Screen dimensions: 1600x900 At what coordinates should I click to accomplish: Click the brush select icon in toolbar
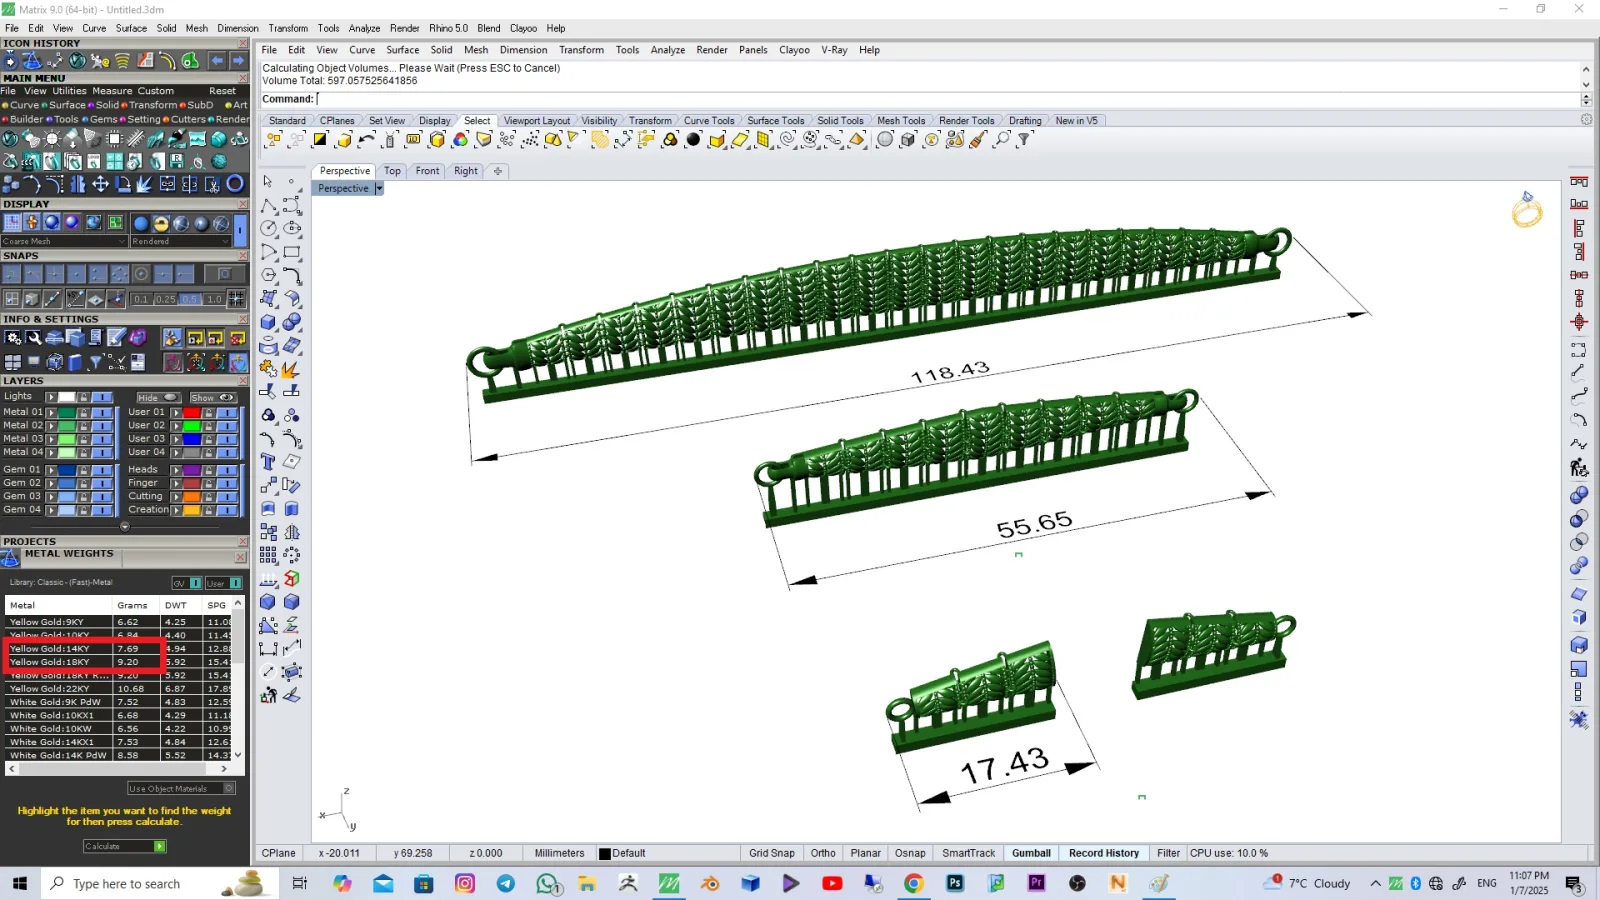pos(978,140)
